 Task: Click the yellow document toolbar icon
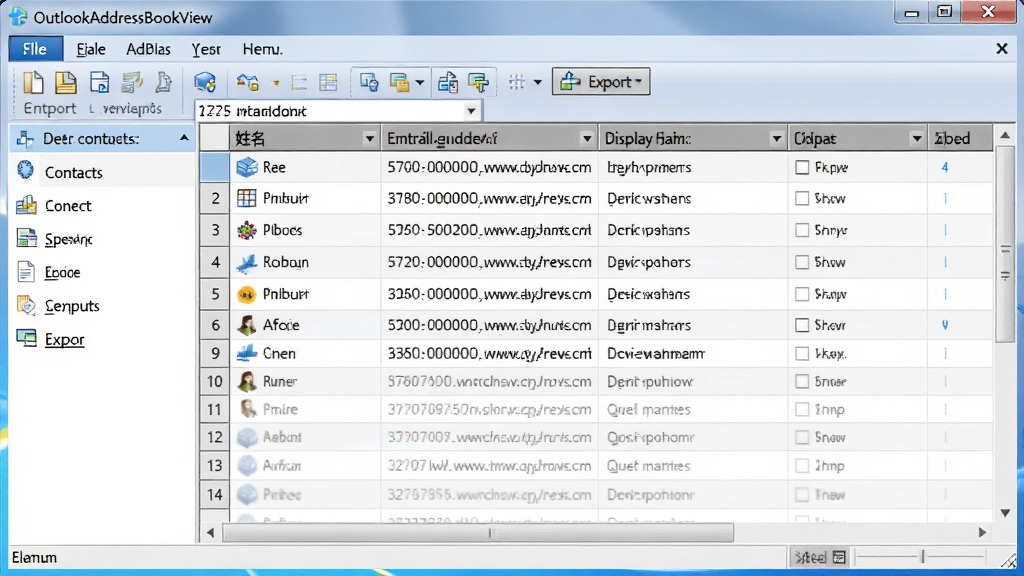65,82
